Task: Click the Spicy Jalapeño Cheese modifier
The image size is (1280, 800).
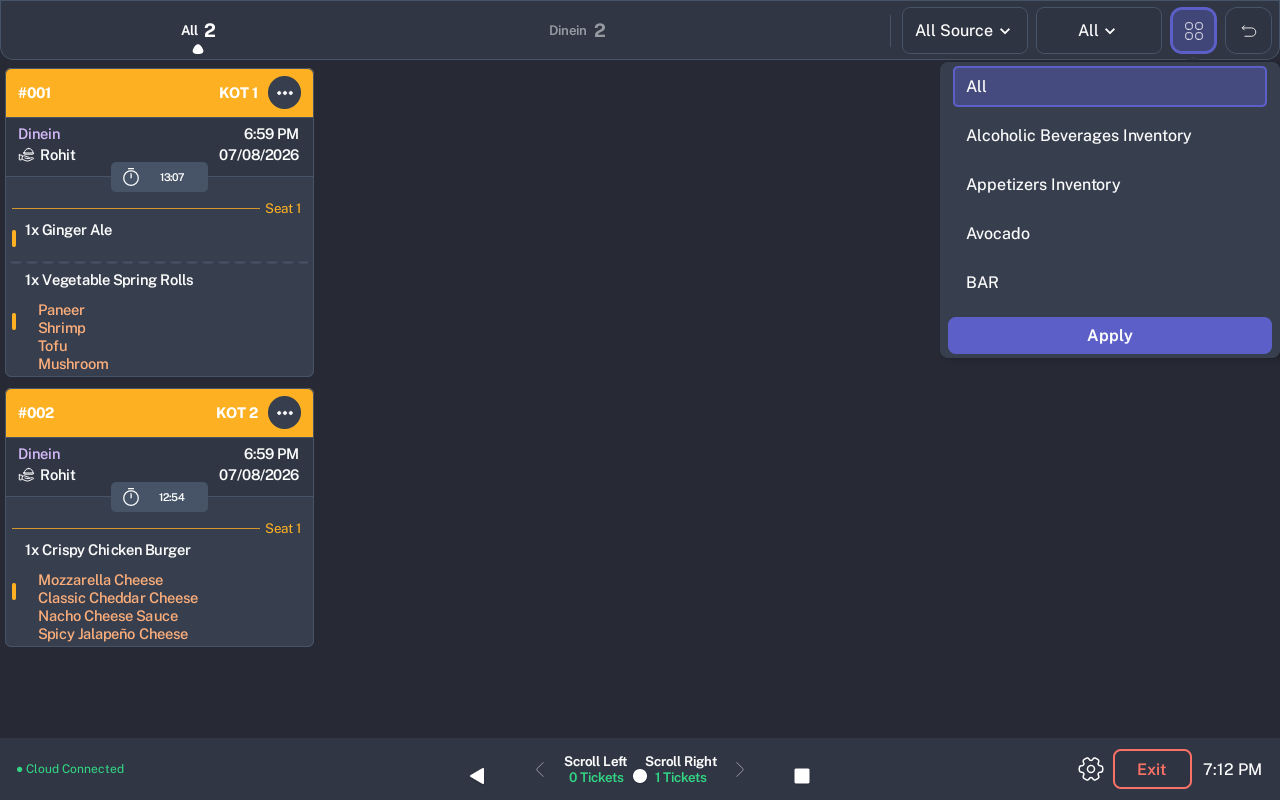Action: (113, 634)
